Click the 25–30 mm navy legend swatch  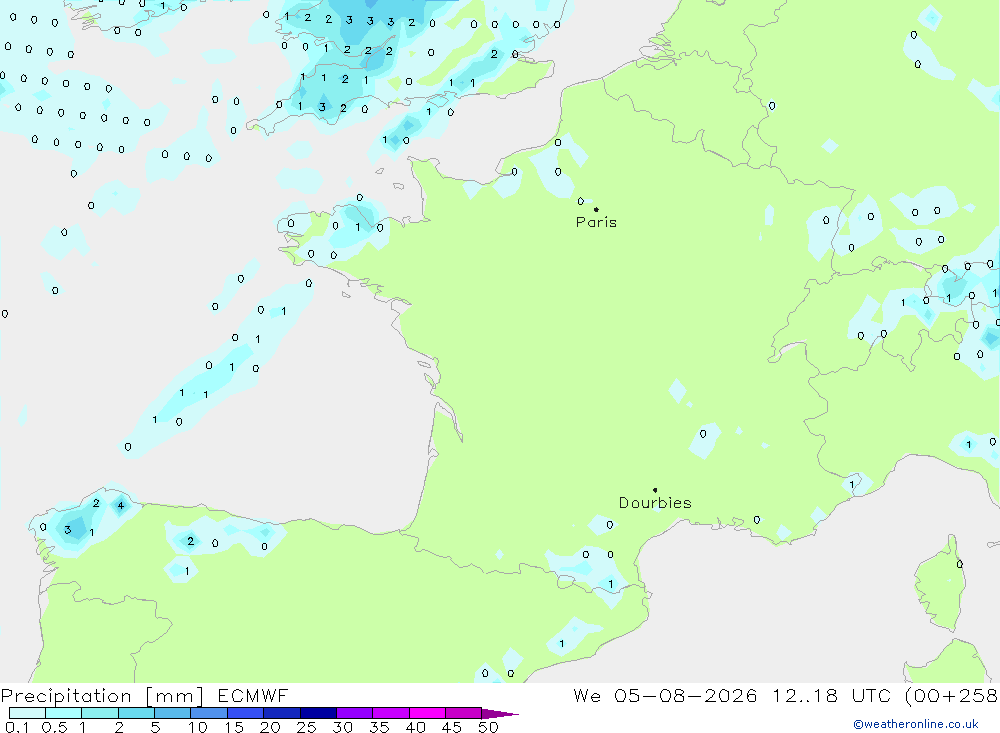click(318, 713)
